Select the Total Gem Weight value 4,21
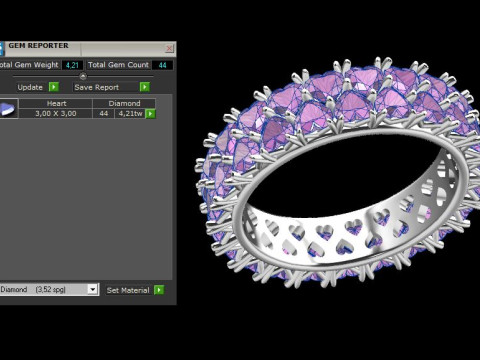Screen dimensions: 480x360 [x=72, y=65]
